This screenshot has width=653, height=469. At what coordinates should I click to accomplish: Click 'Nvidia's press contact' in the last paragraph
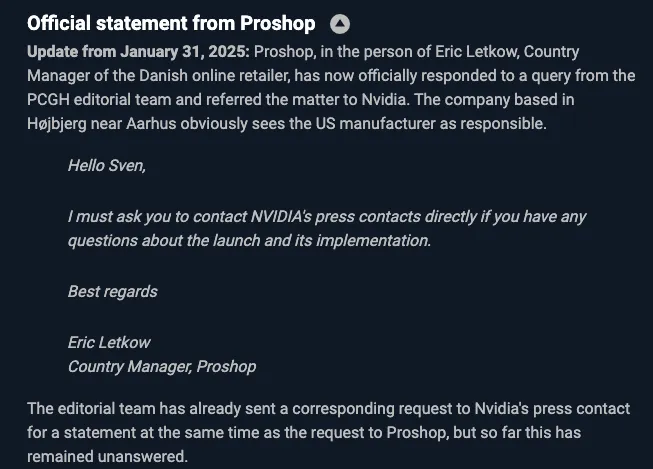(x=552, y=409)
